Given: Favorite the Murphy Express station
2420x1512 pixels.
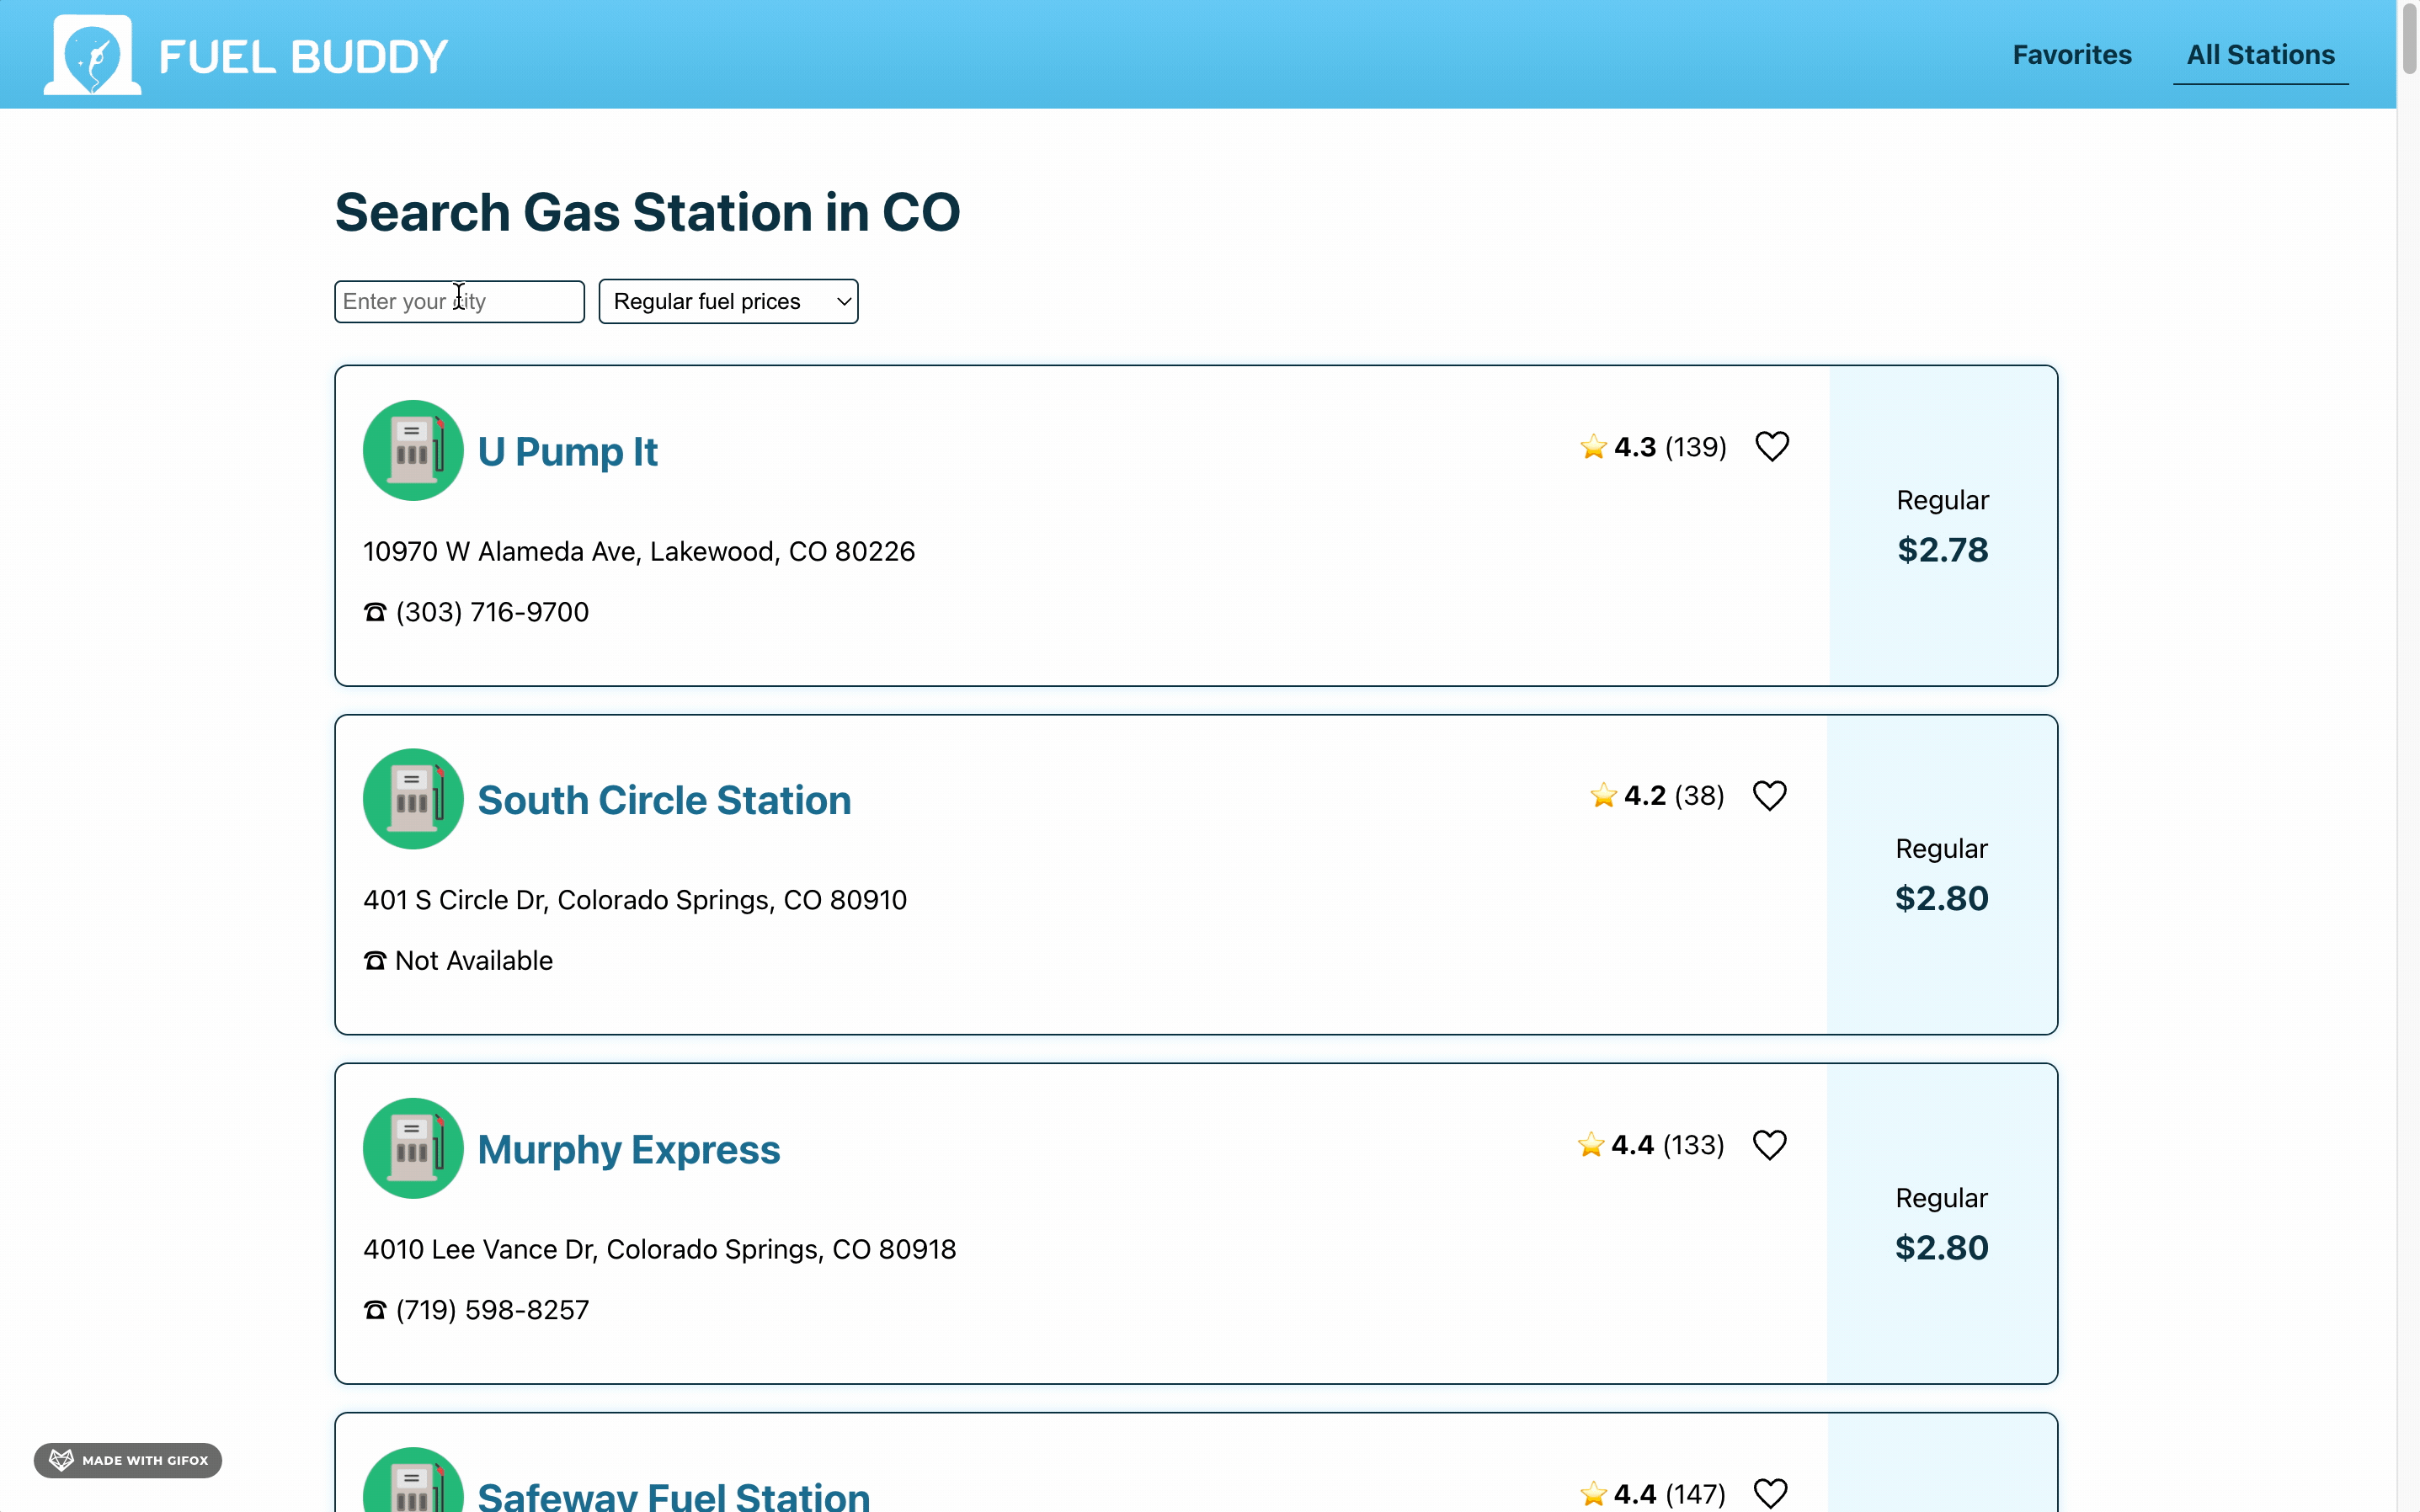Looking at the screenshot, I should coord(1768,1144).
